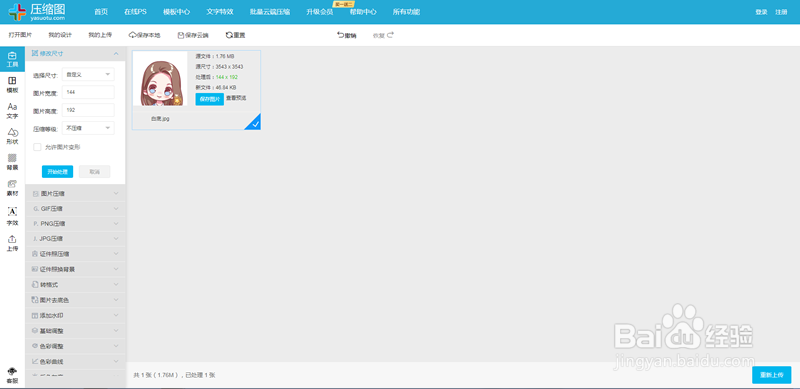Viewport: 800px width, 389px height.
Task: Expand the 转格式 section
Action: 75,284
